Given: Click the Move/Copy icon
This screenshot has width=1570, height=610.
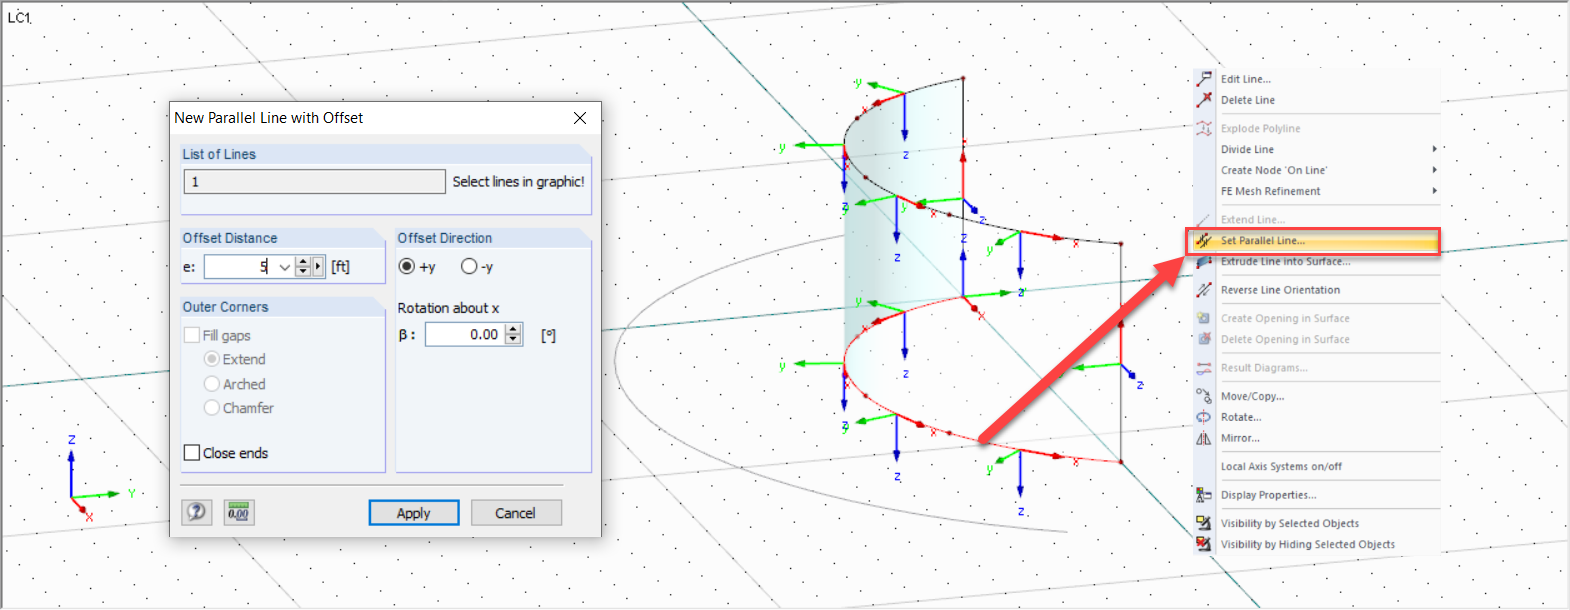Looking at the screenshot, I should click(1204, 396).
